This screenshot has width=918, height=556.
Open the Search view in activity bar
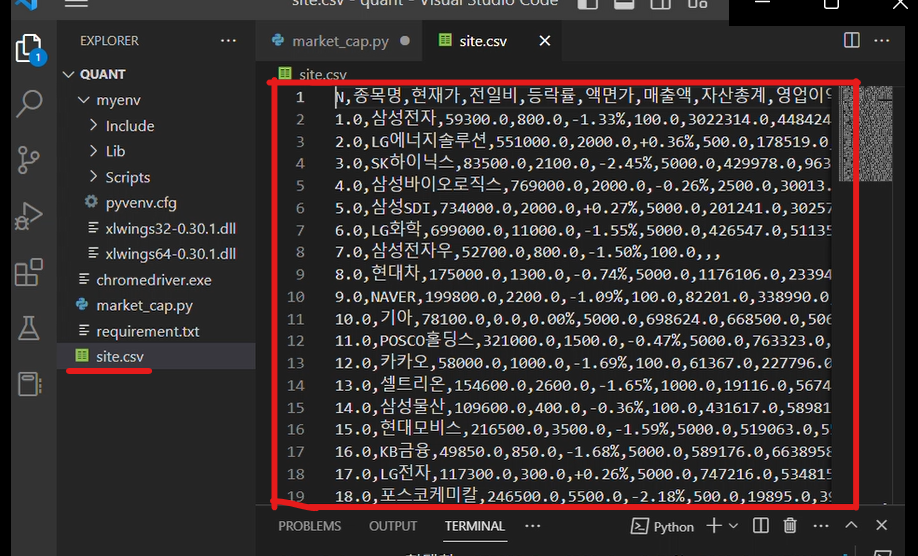pos(29,104)
